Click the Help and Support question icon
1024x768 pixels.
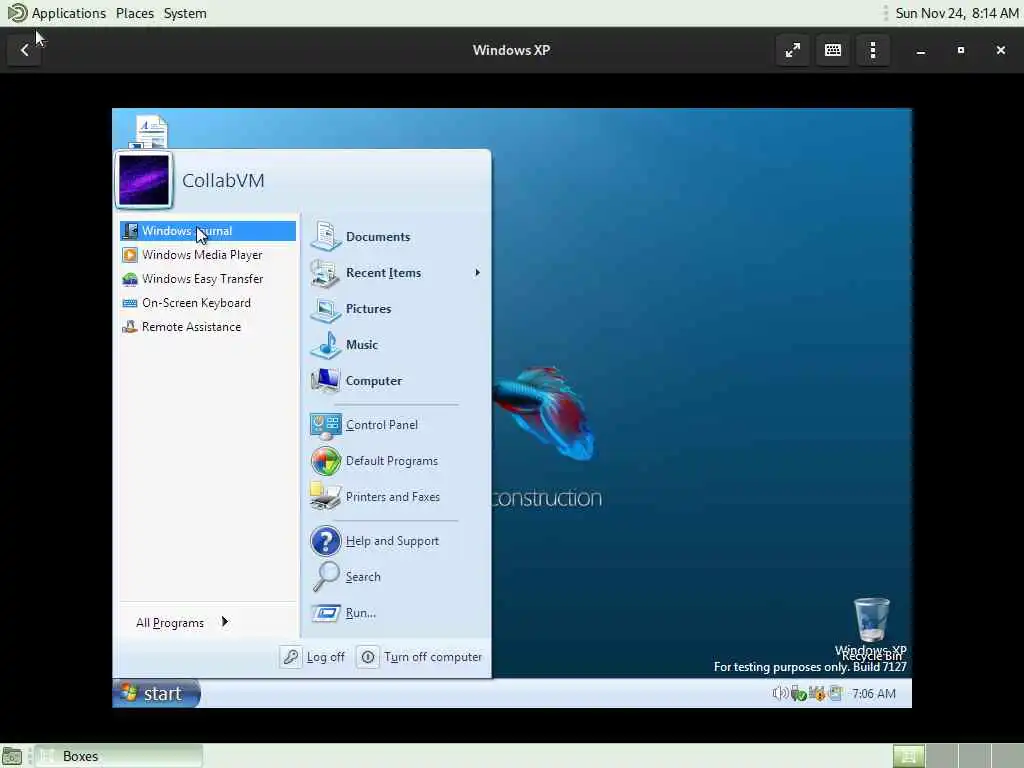pyautogui.click(x=325, y=541)
